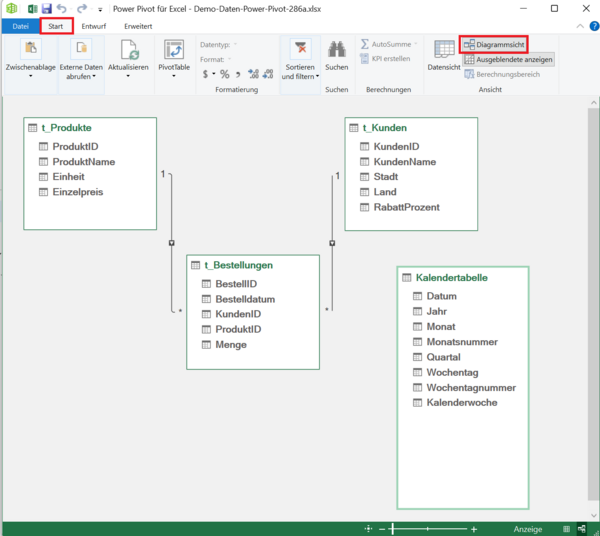Click the Undo arrow in quick access toolbar

(62, 8)
